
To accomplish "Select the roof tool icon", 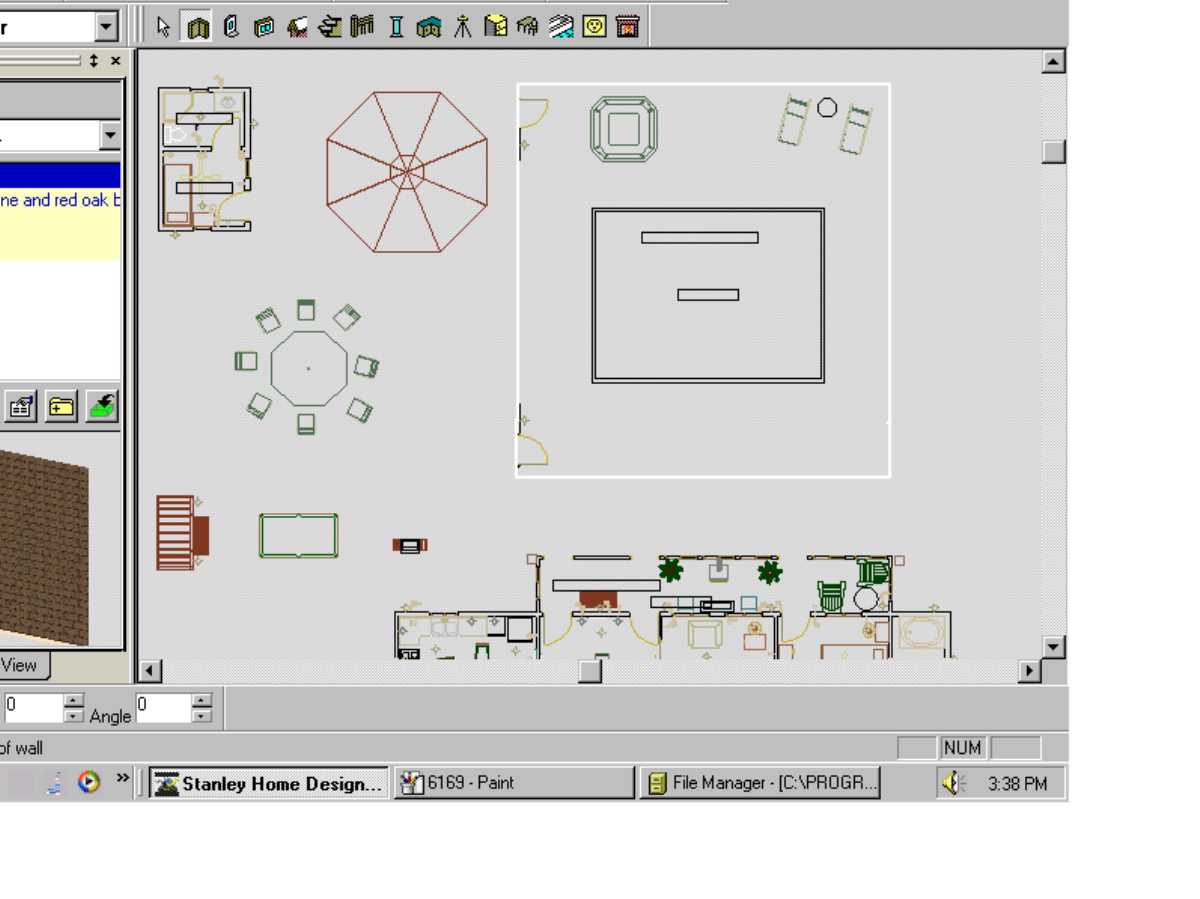I will [x=429, y=27].
